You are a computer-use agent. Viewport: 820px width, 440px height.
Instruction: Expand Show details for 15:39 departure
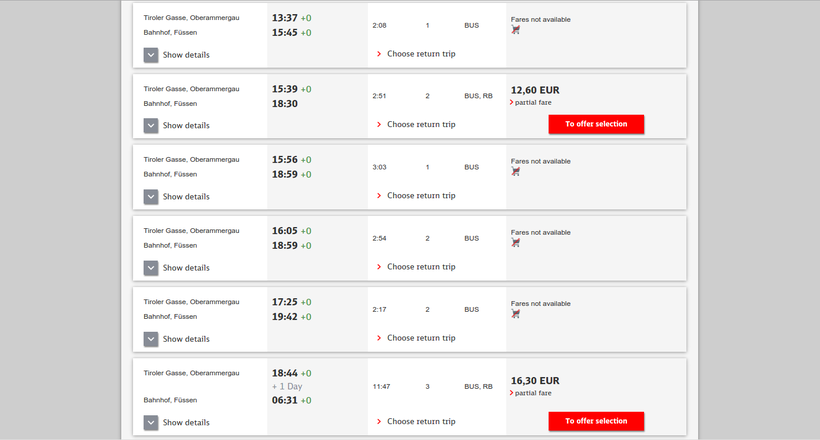click(x=151, y=126)
